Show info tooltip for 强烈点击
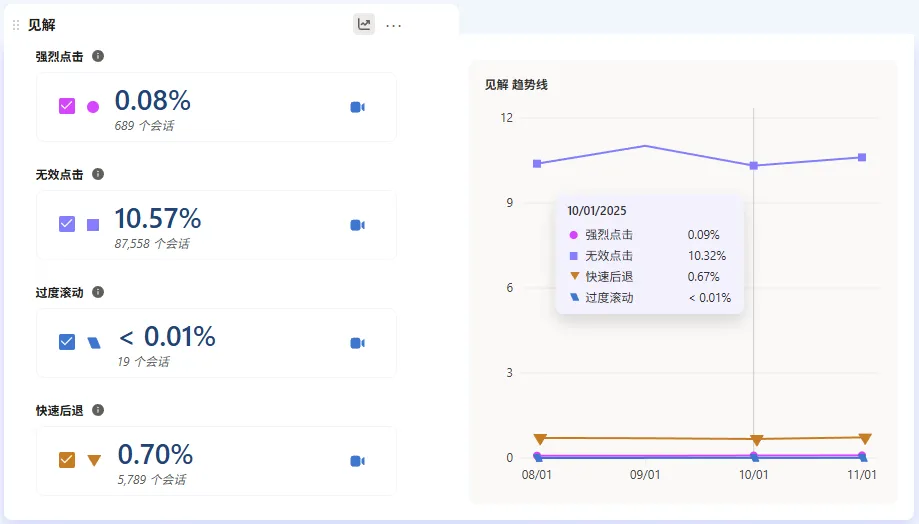 coord(98,56)
